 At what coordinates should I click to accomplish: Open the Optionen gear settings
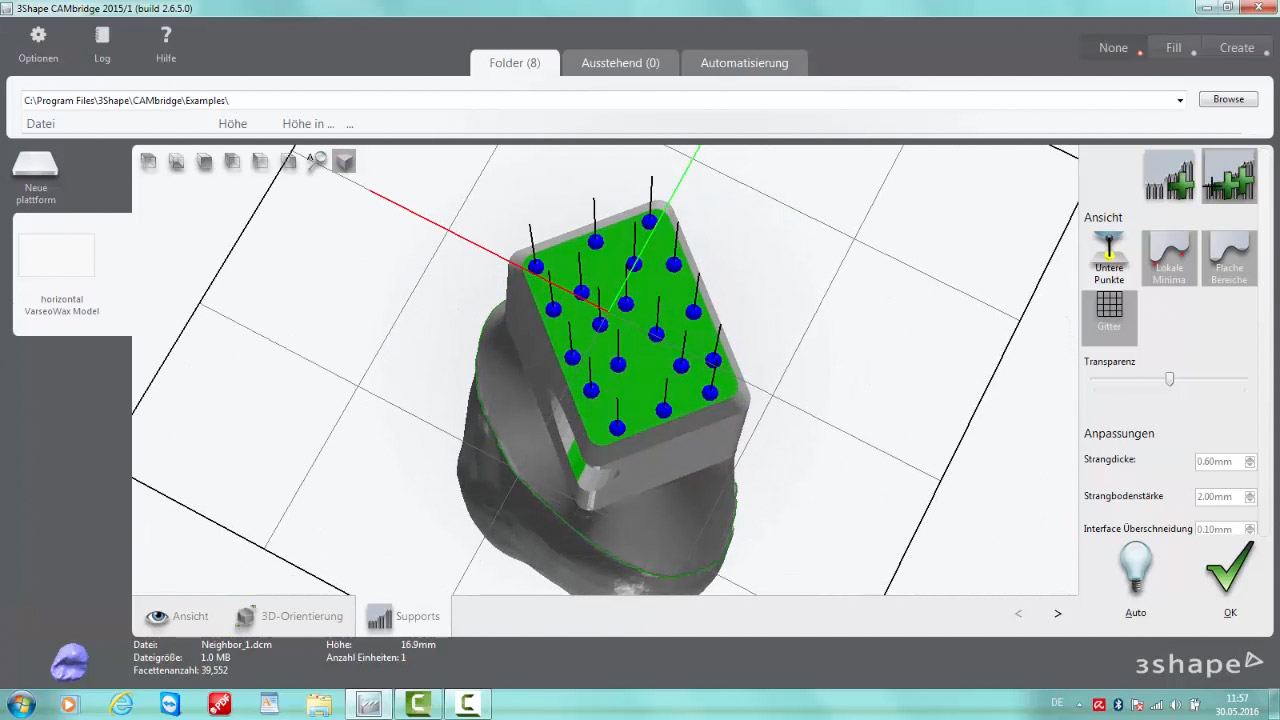coord(38,44)
